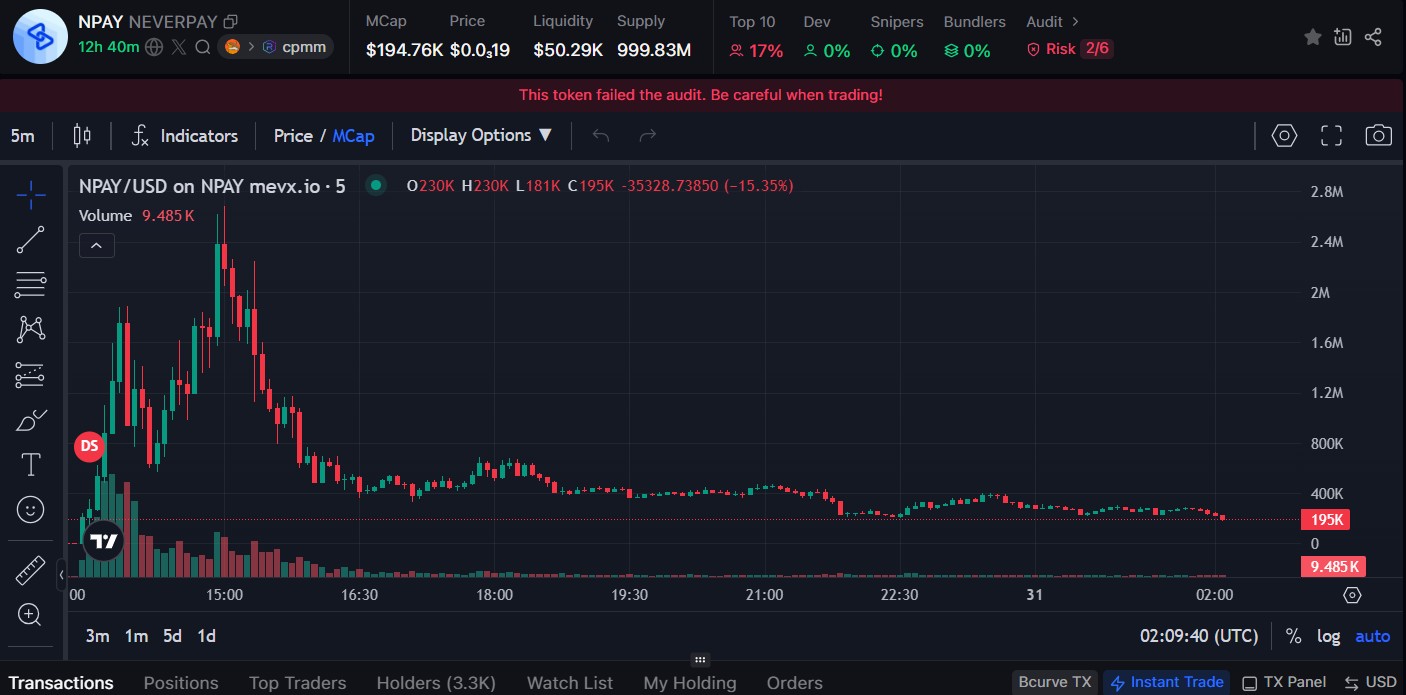The image size is (1406, 695).
Task: Select the text annotation tool
Action: tap(31, 465)
